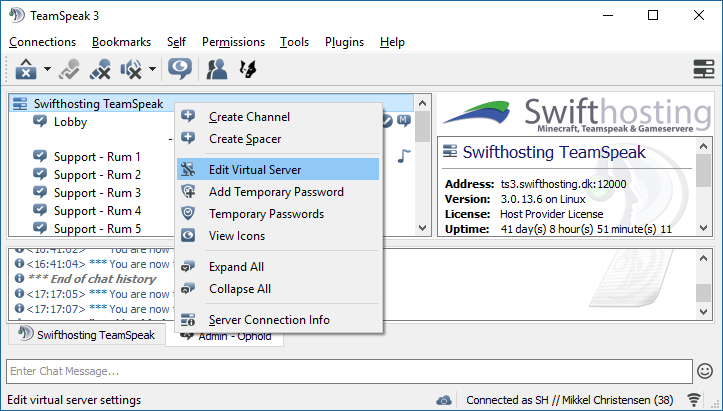Switch to Swifthosting TeamSpeak chat tab

[x=87, y=334]
